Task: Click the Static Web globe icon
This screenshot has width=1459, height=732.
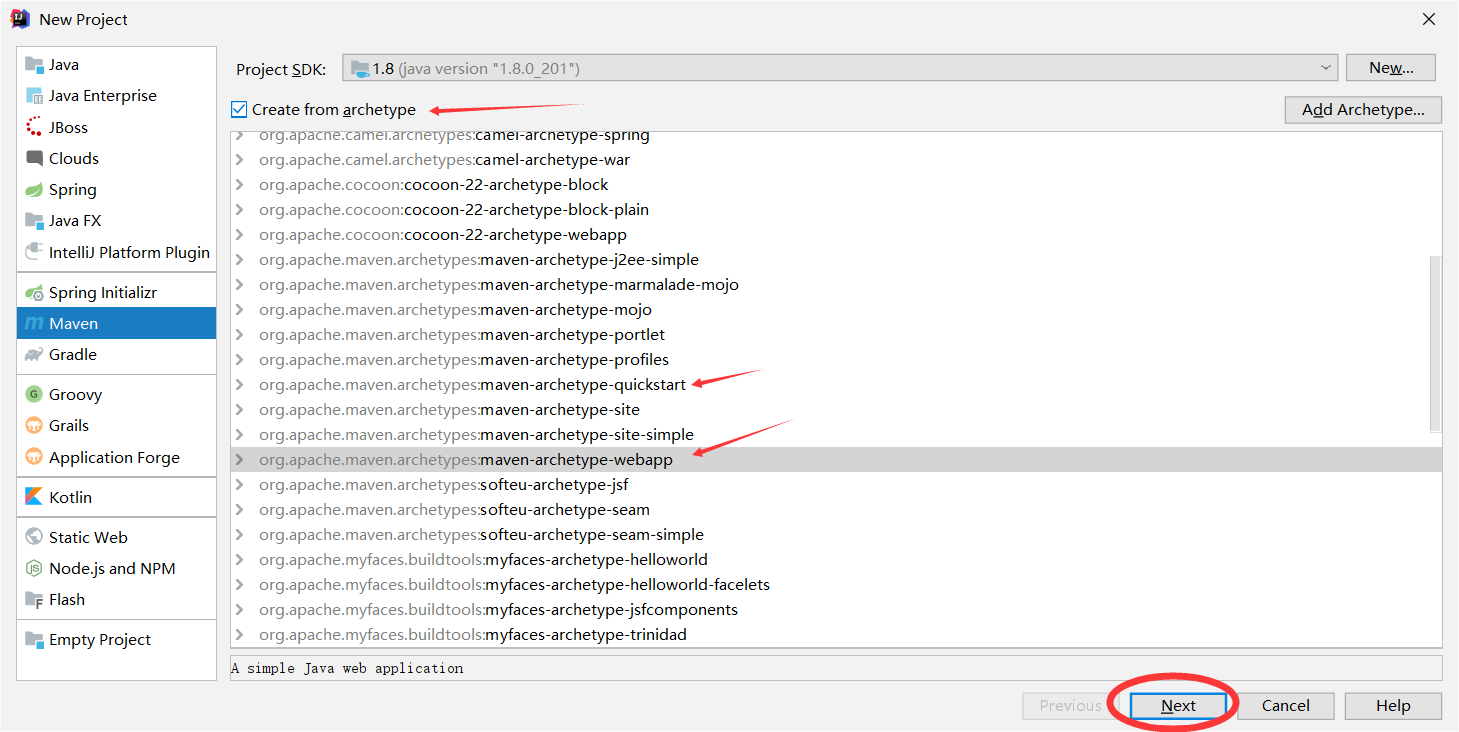Action: [x=34, y=537]
